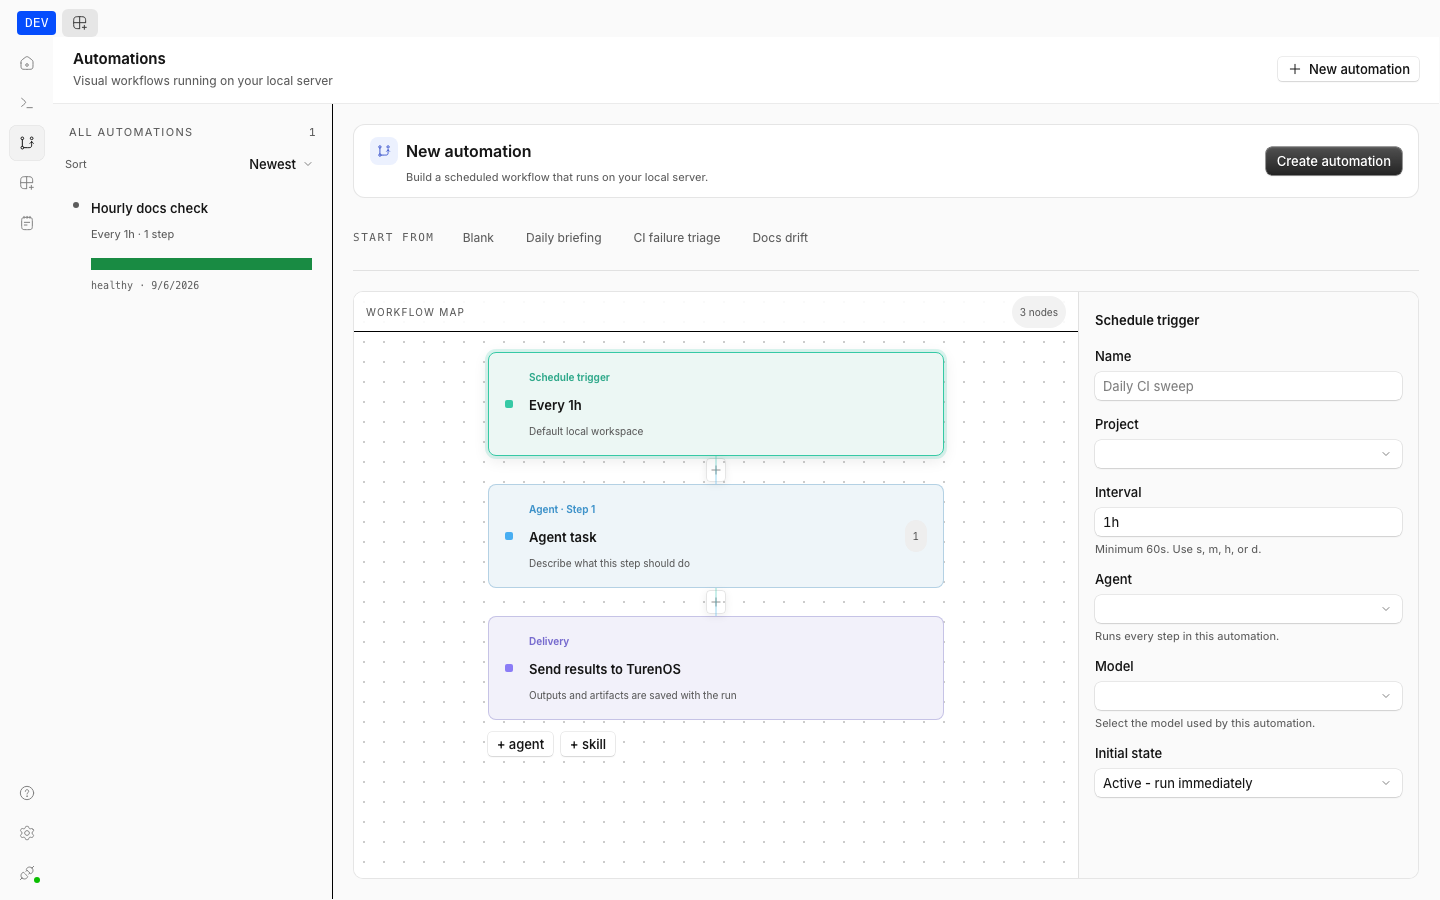Click the WORKFLOW MAP label
Screen dimensions: 1440x900
coord(415,312)
